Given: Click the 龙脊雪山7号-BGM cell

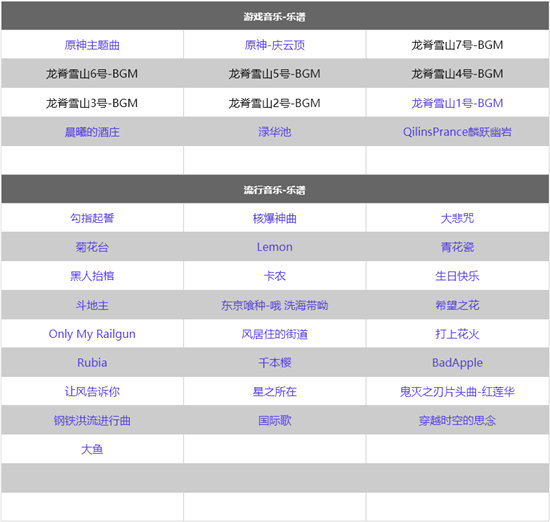Looking at the screenshot, I should click(457, 45).
